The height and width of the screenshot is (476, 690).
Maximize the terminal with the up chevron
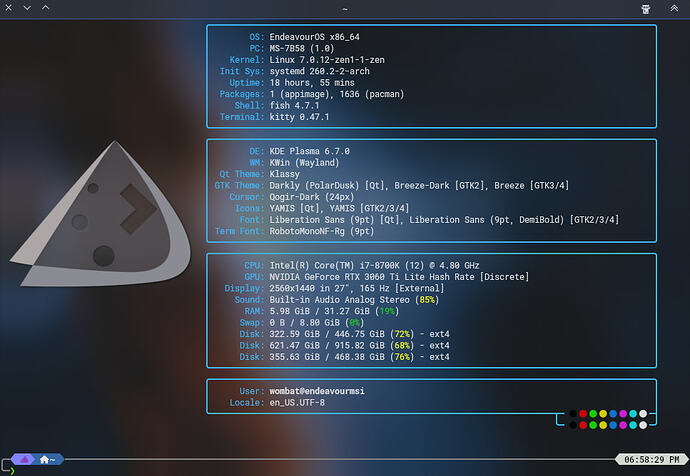(45, 7)
